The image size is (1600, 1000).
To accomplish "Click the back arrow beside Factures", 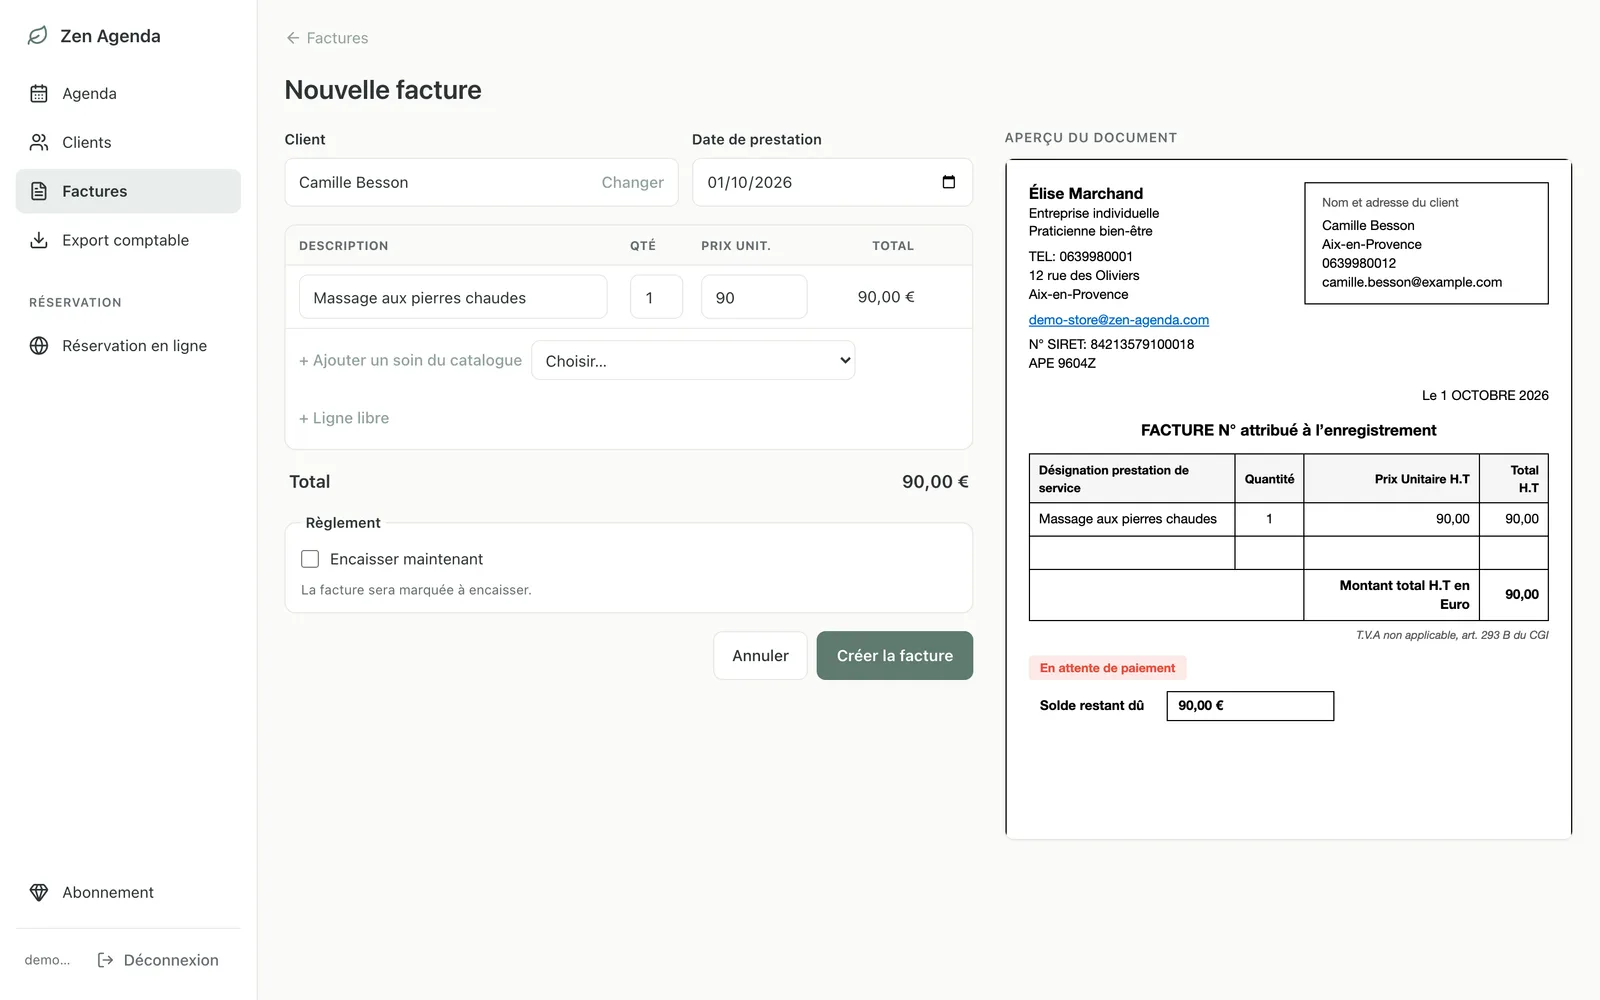I will [293, 38].
